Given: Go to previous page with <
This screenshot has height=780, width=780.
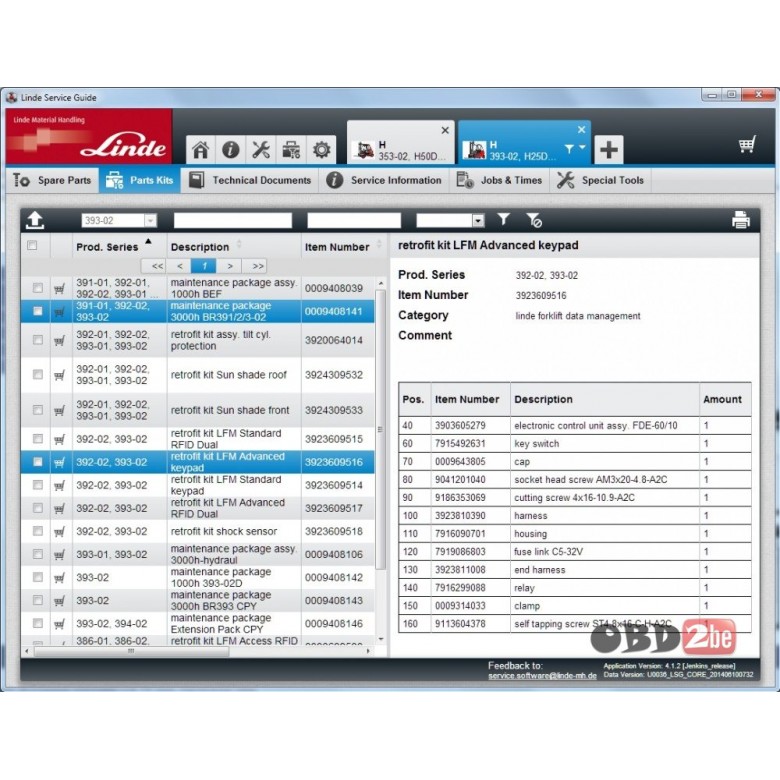Looking at the screenshot, I should point(180,266).
